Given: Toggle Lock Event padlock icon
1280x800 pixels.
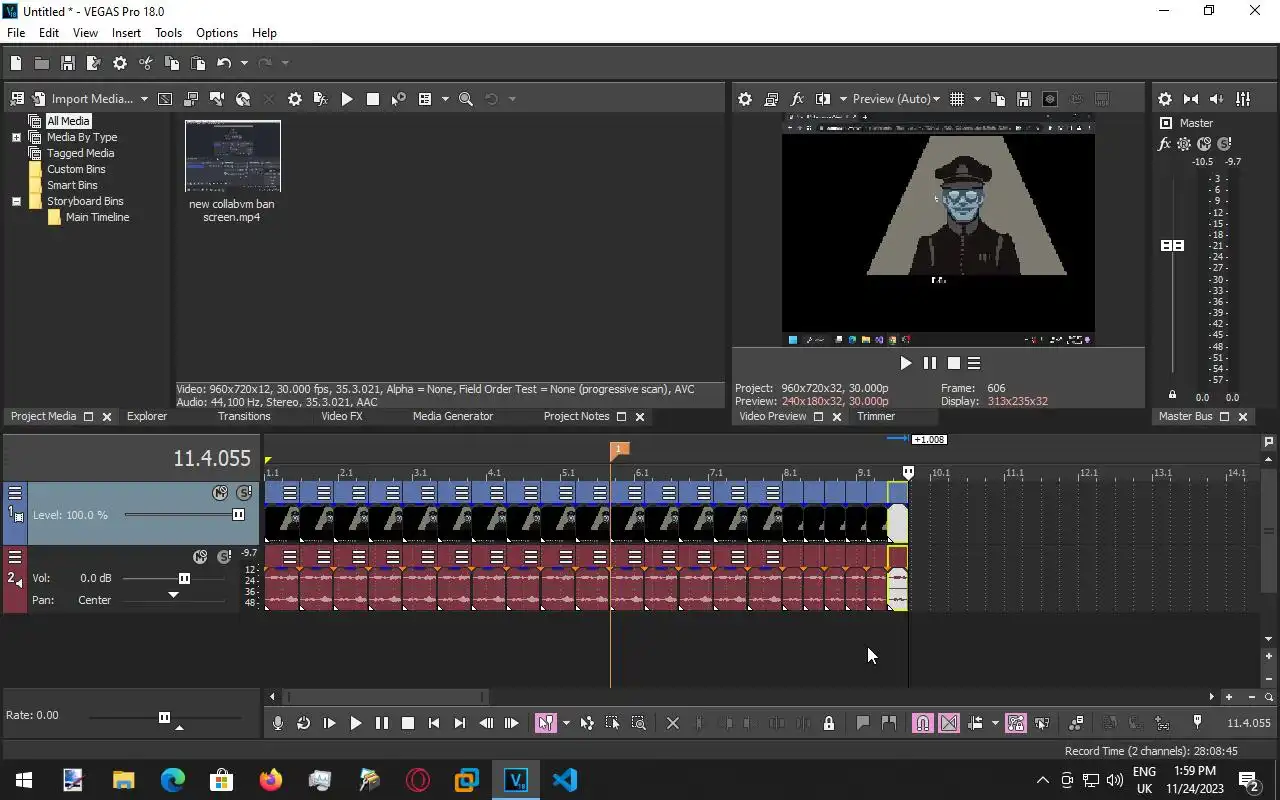Looking at the screenshot, I should [x=829, y=723].
